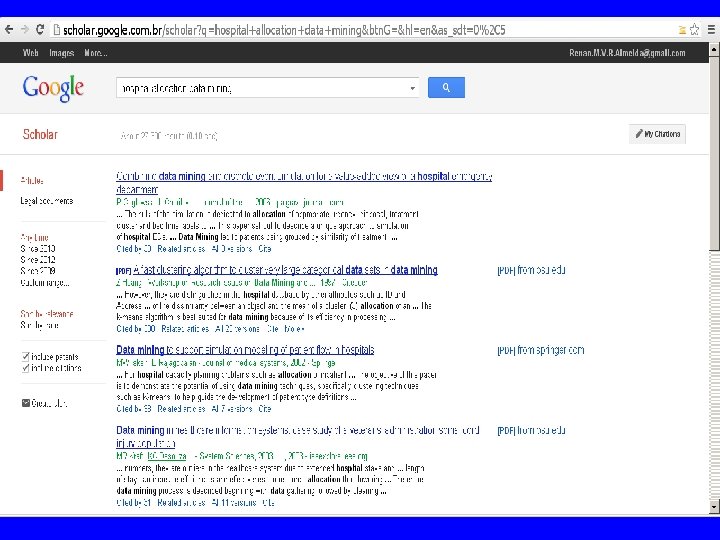The image size is (720, 540).
Task: Select 'Legal documents' in the left sidebar
Action: pos(46,201)
